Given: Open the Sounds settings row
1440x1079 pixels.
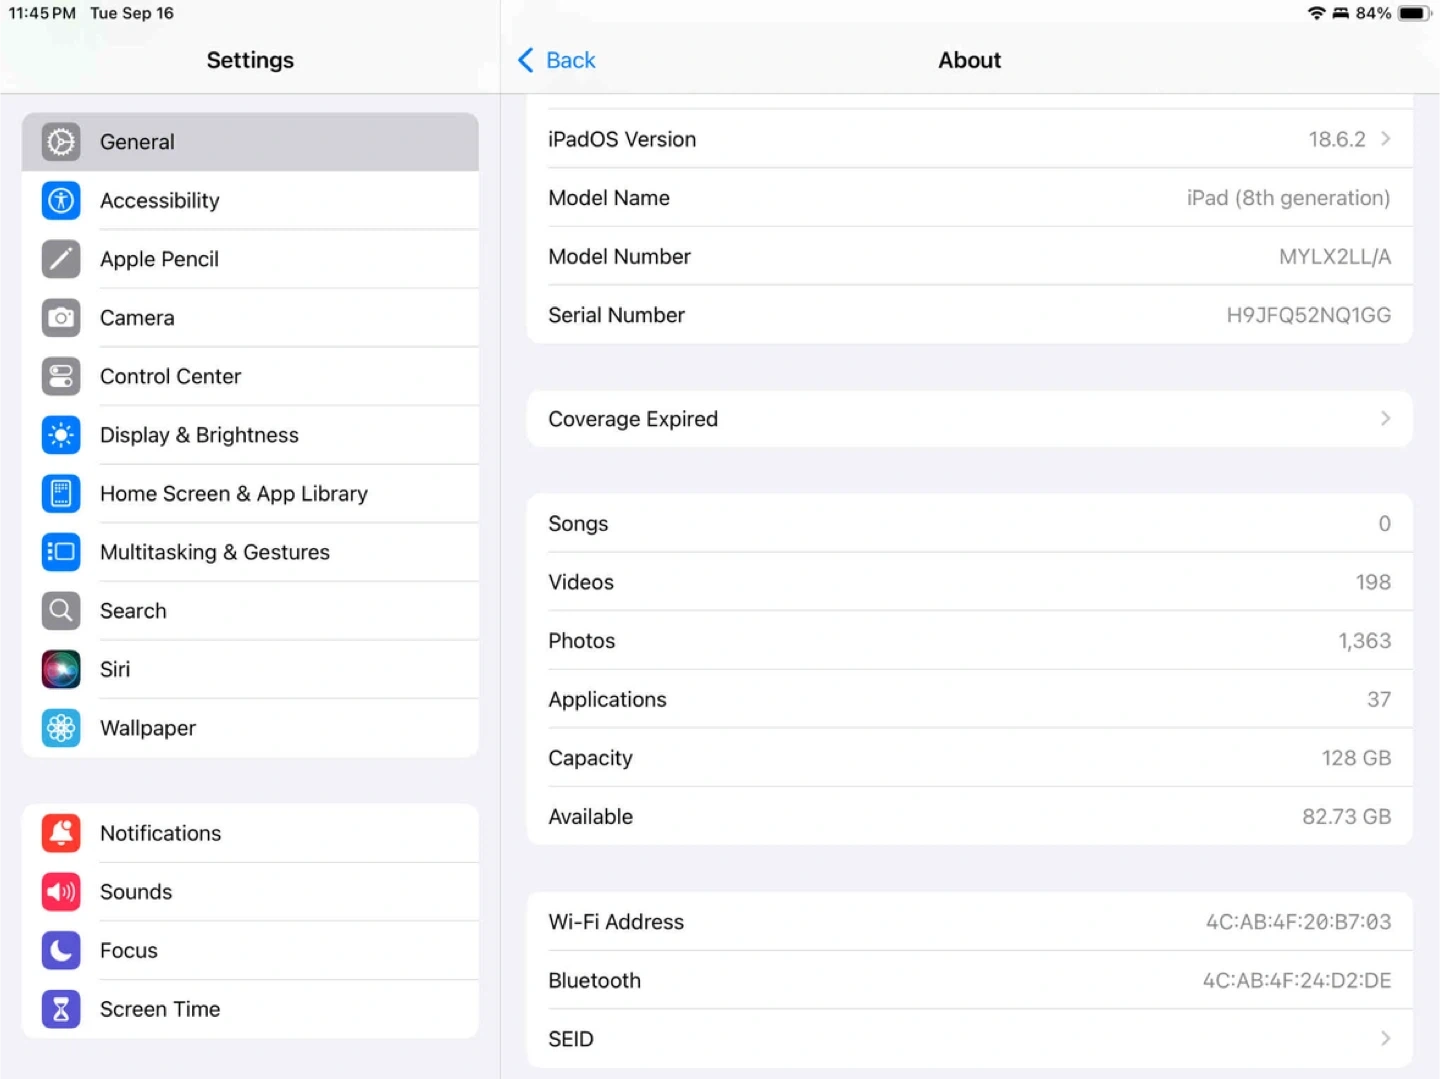Looking at the screenshot, I should (x=136, y=892).
